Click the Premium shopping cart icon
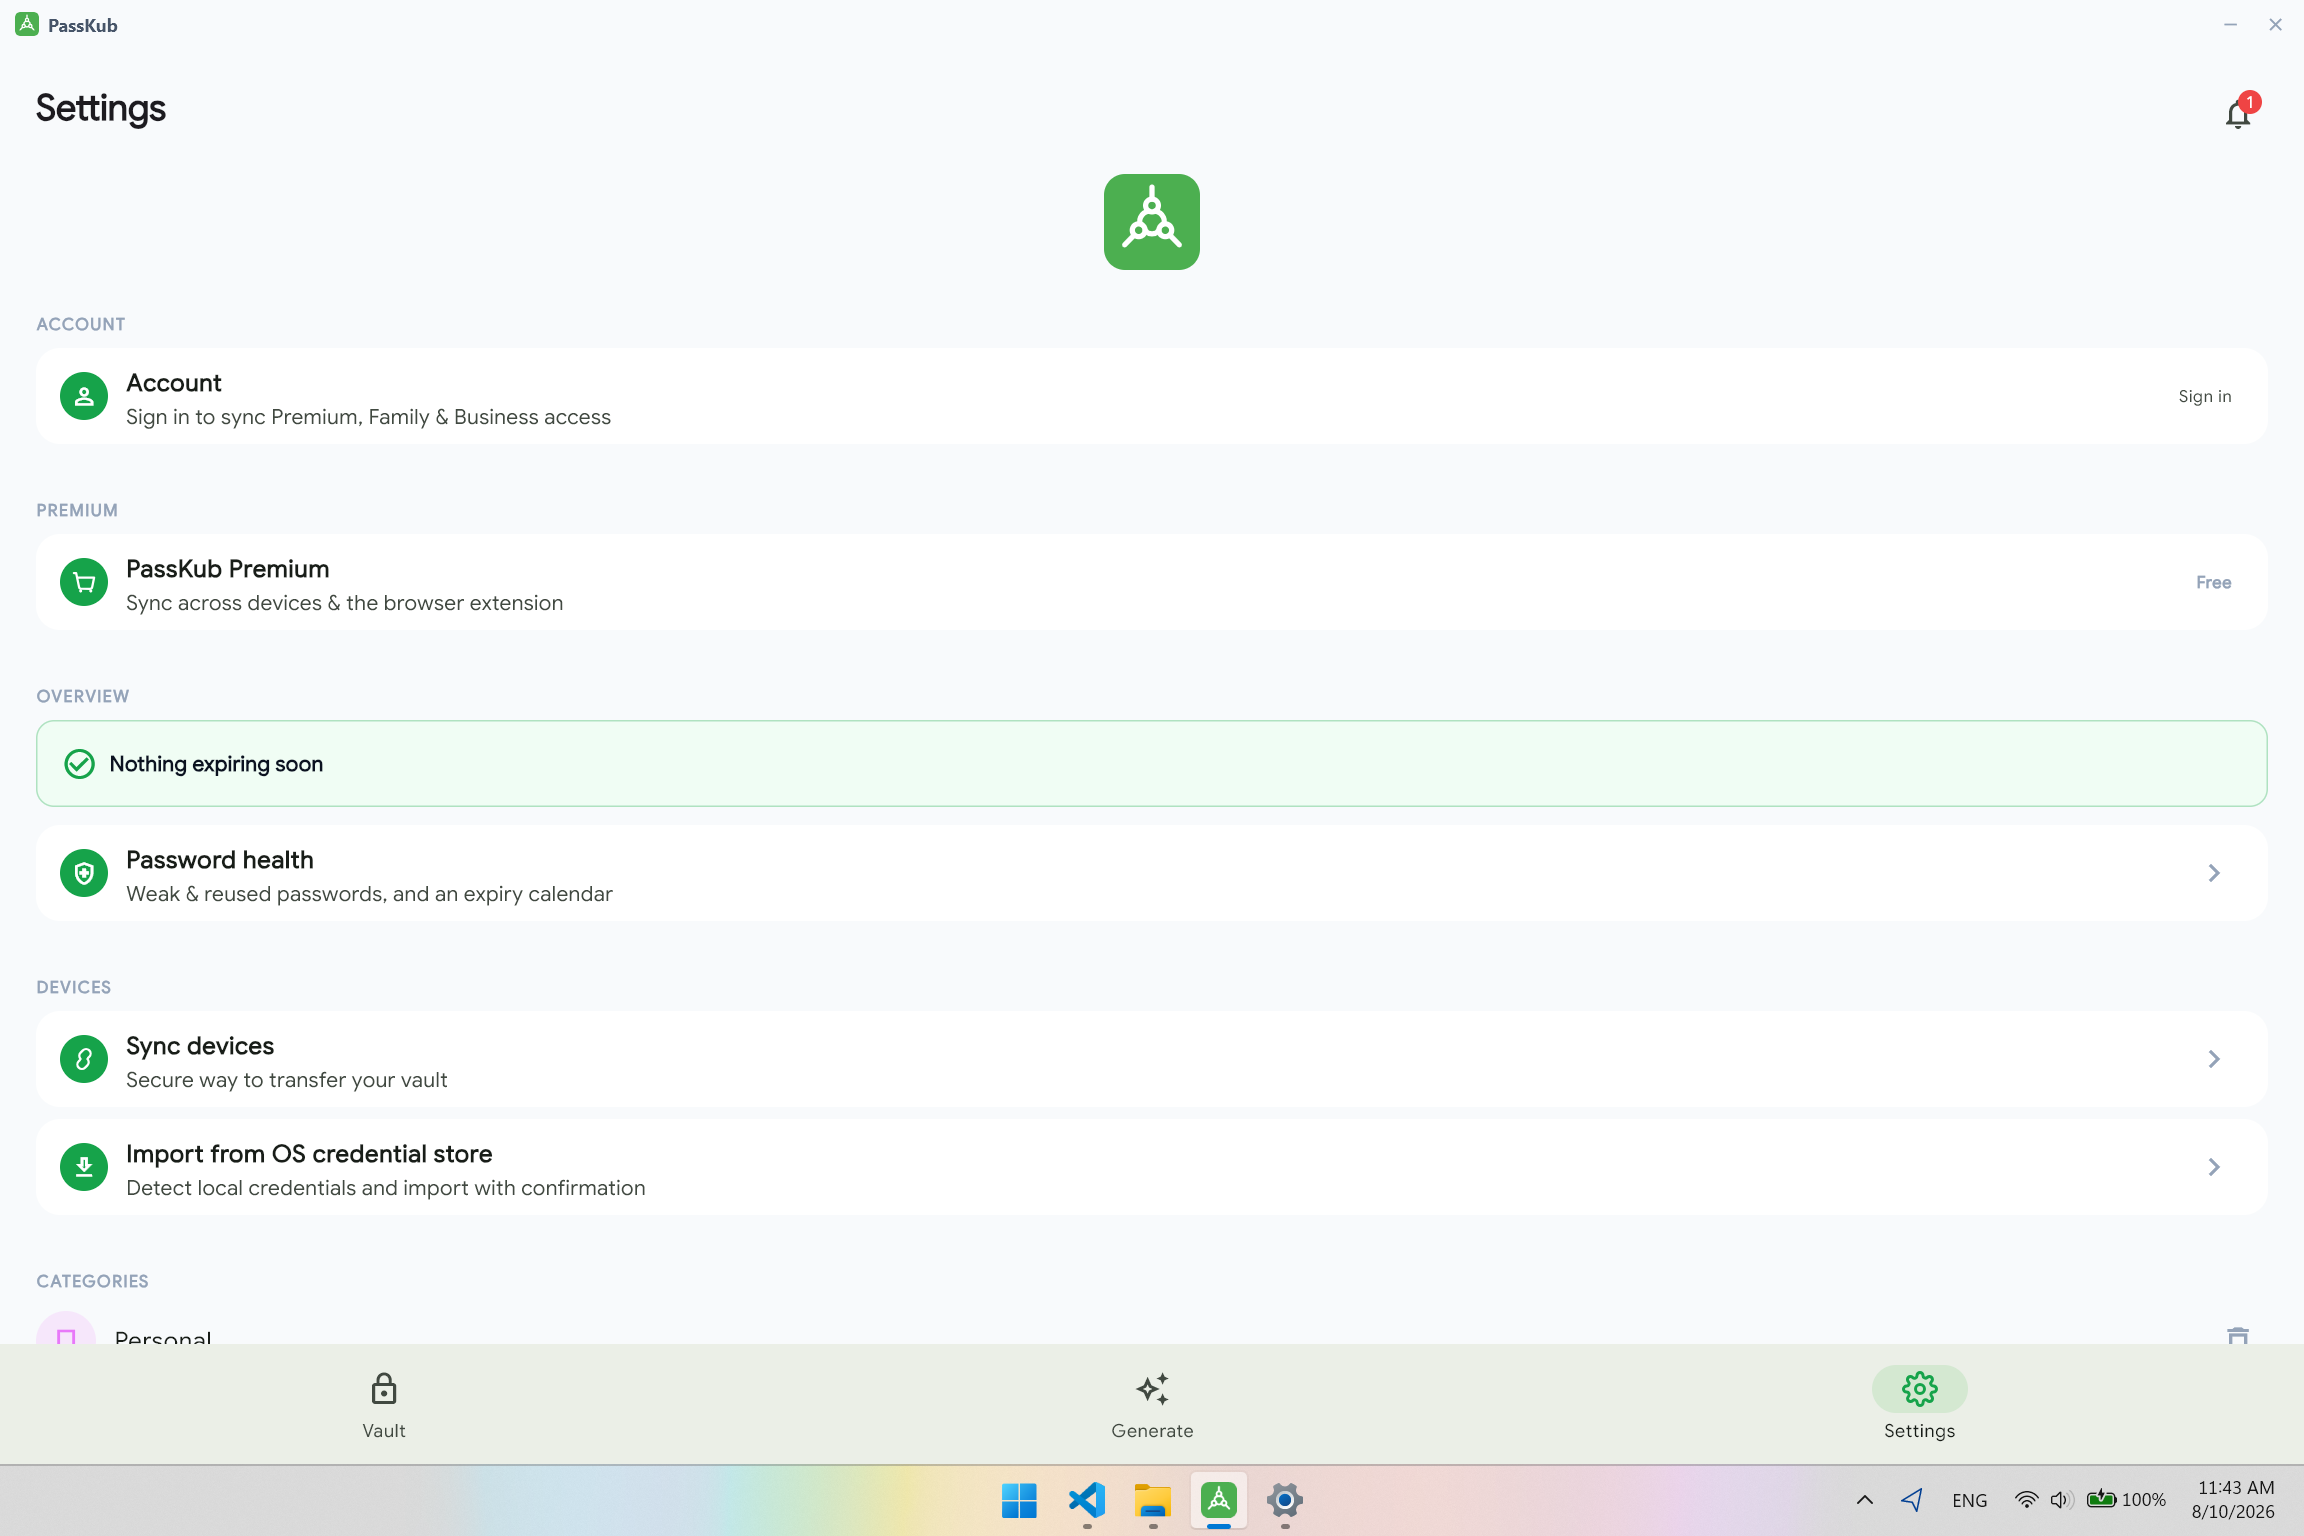2304x1536 pixels. 84,583
